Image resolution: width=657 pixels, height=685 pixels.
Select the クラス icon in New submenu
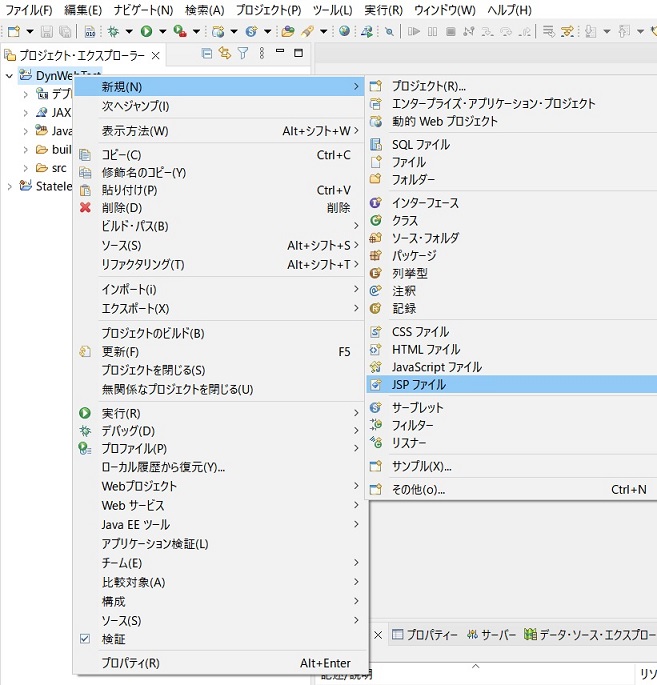(376, 220)
